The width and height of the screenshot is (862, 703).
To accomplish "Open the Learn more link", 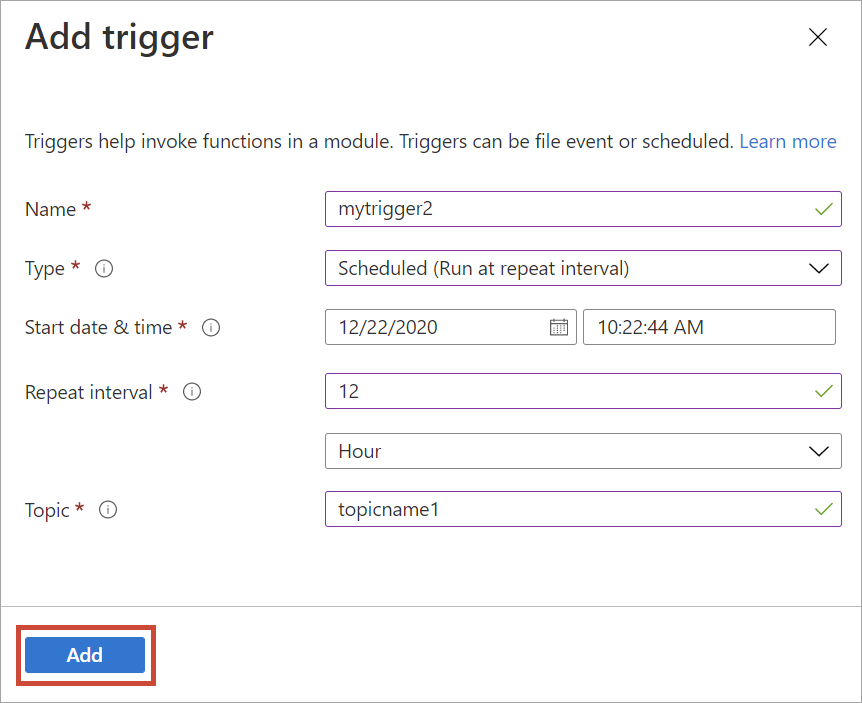I will (x=788, y=141).
